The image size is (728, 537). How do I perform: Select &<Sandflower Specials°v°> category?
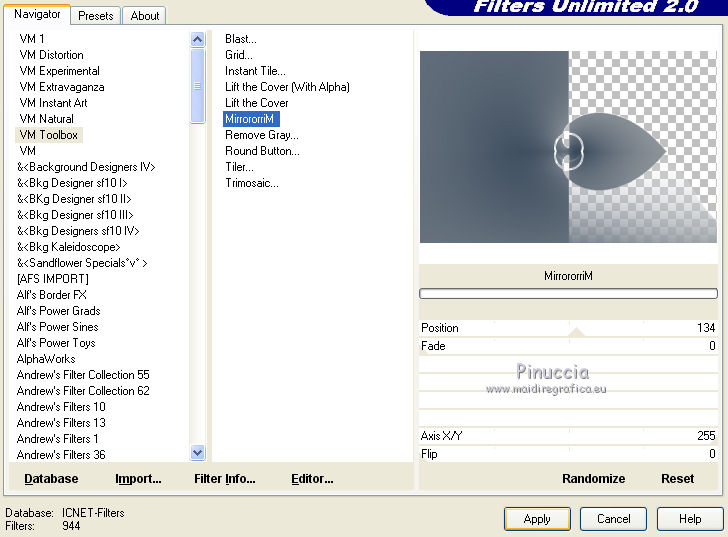[x=82, y=263]
